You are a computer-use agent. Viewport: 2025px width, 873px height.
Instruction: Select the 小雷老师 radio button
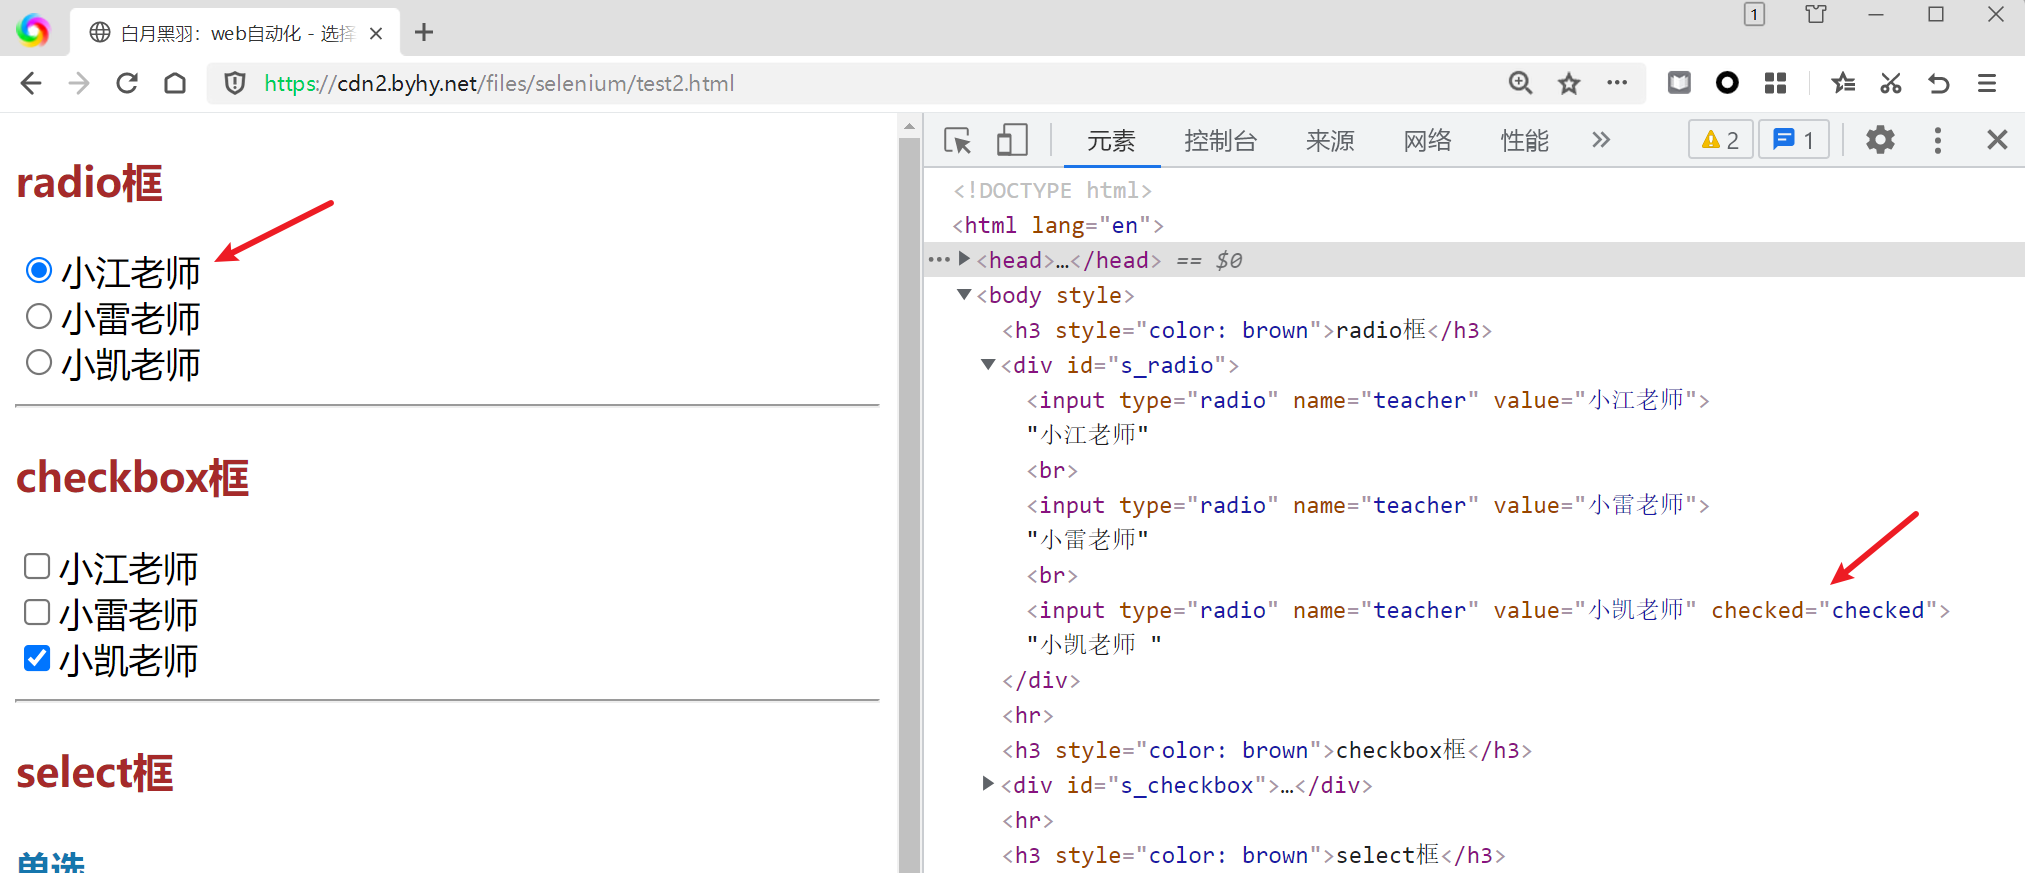coord(39,316)
